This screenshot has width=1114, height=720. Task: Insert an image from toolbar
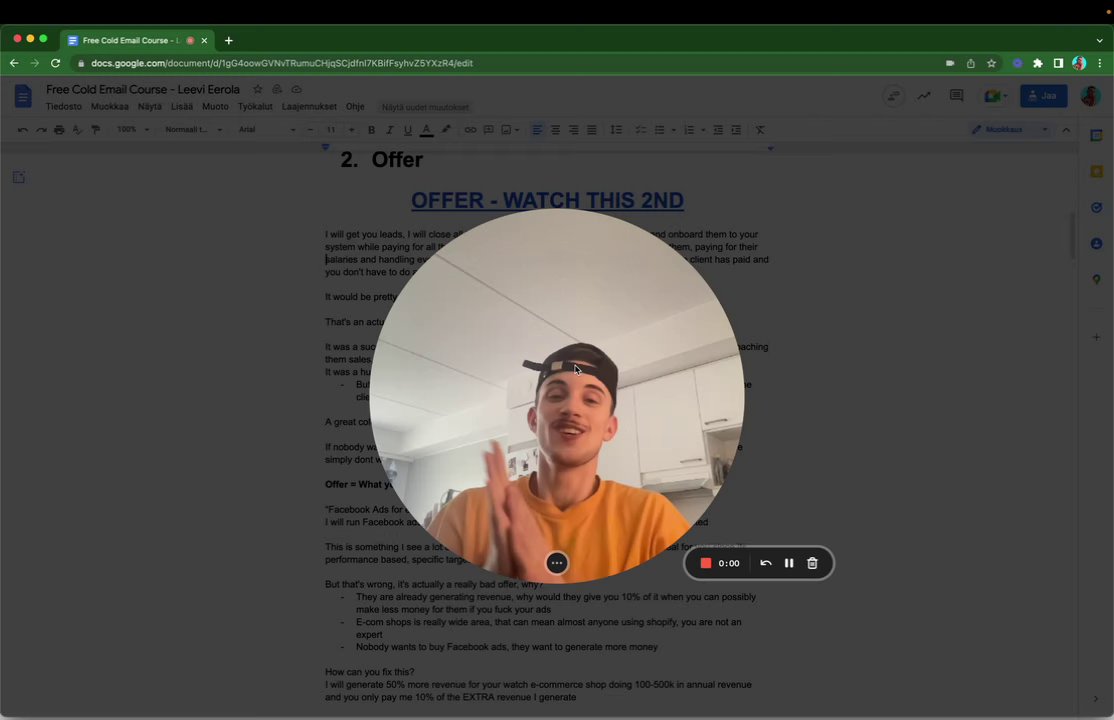507,130
